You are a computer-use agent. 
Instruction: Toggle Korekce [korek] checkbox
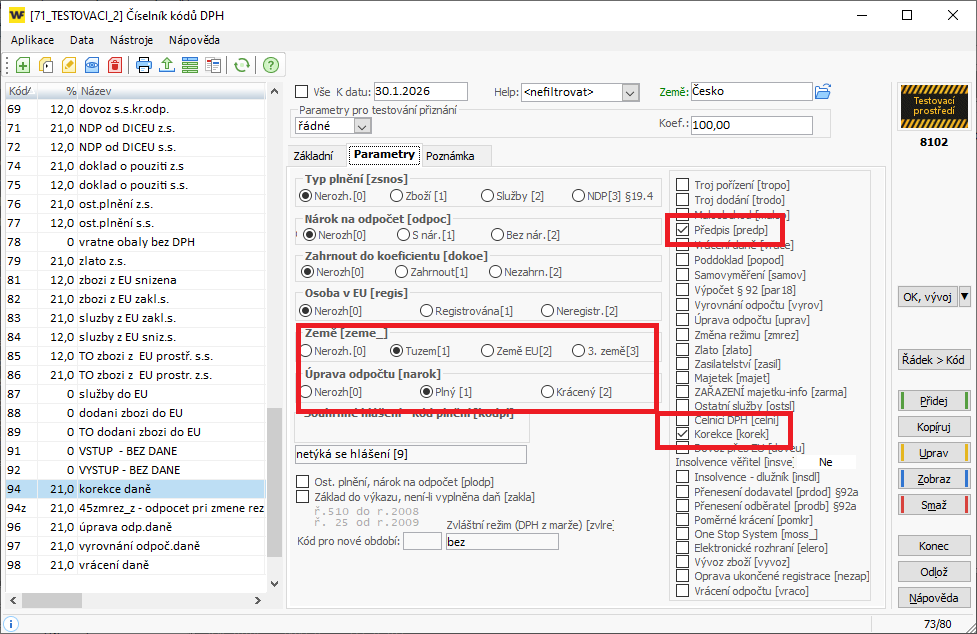tap(683, 434)
